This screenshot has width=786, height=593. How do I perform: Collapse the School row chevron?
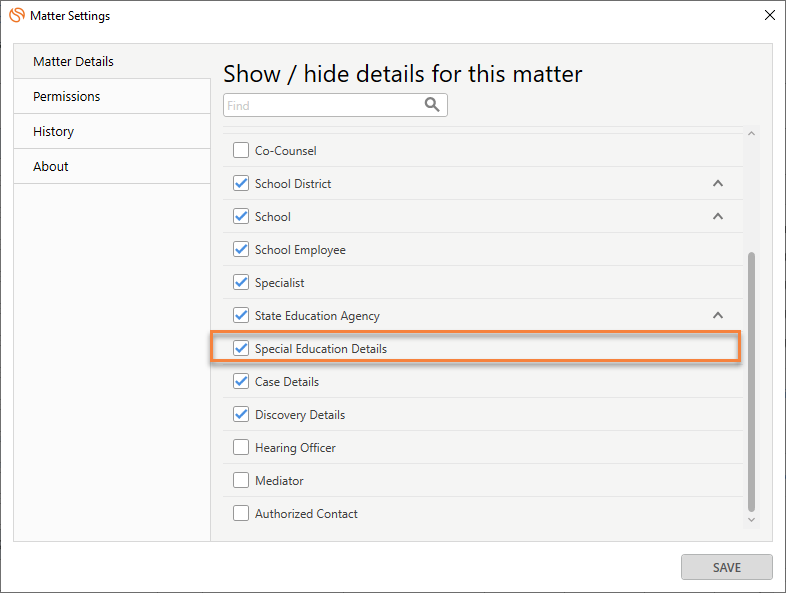[718, 216]
